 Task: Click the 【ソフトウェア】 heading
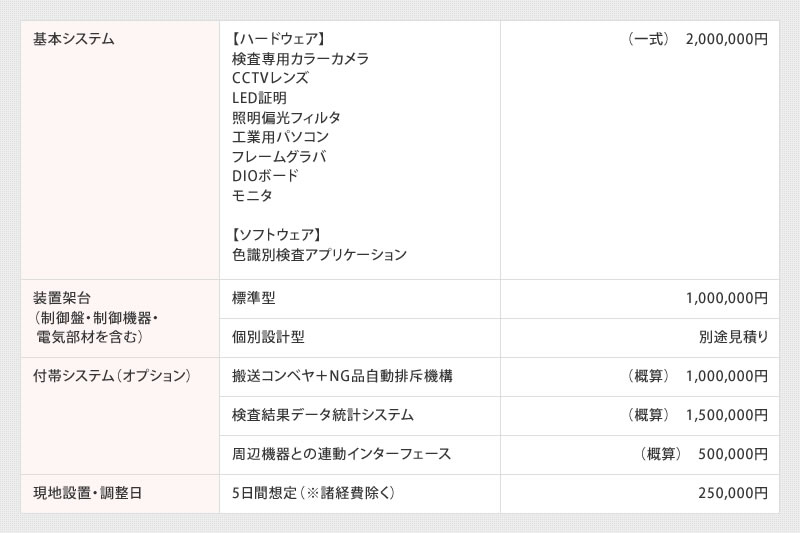click(277, 235)
